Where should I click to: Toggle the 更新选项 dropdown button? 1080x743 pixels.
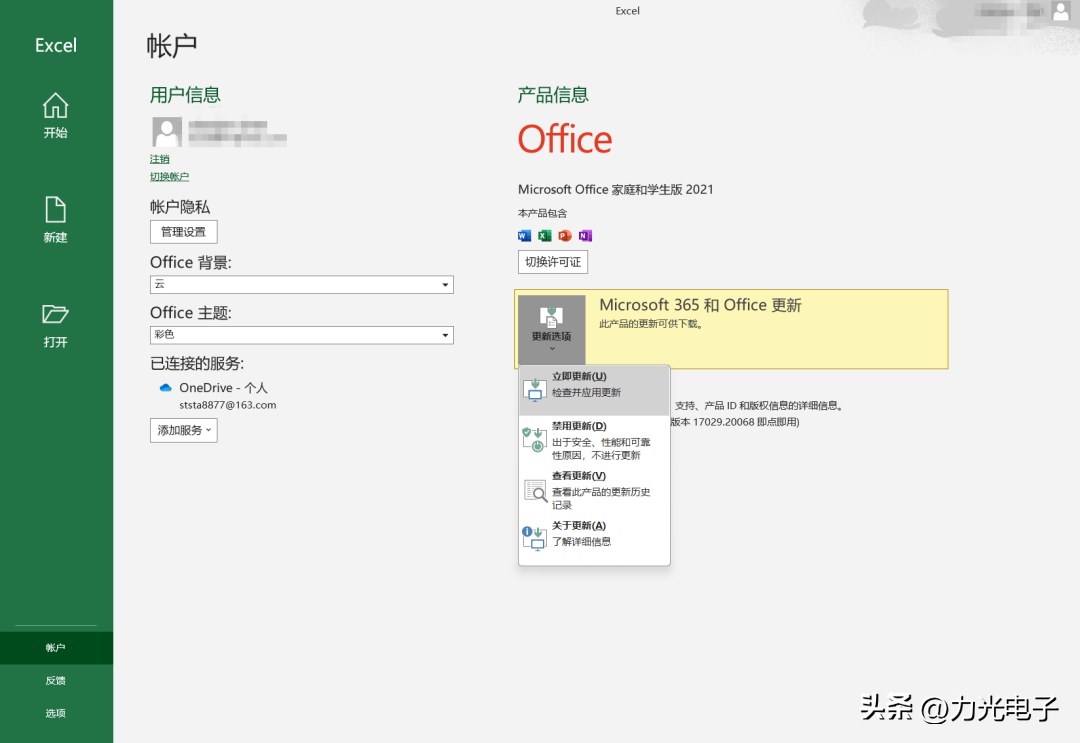pyautogui.click(x=552, y=329)
